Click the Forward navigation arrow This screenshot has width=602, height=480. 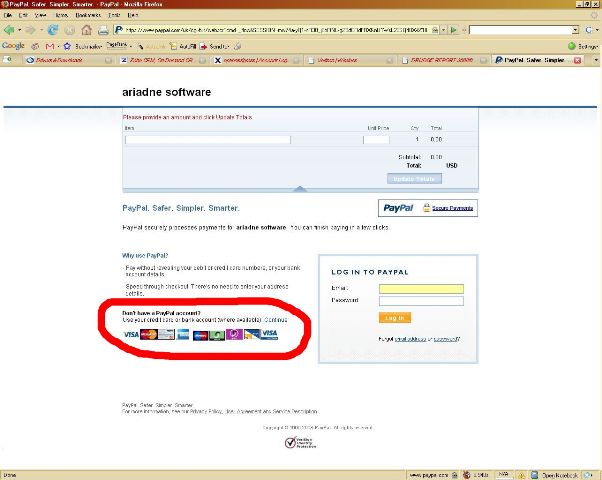point(30,30)
